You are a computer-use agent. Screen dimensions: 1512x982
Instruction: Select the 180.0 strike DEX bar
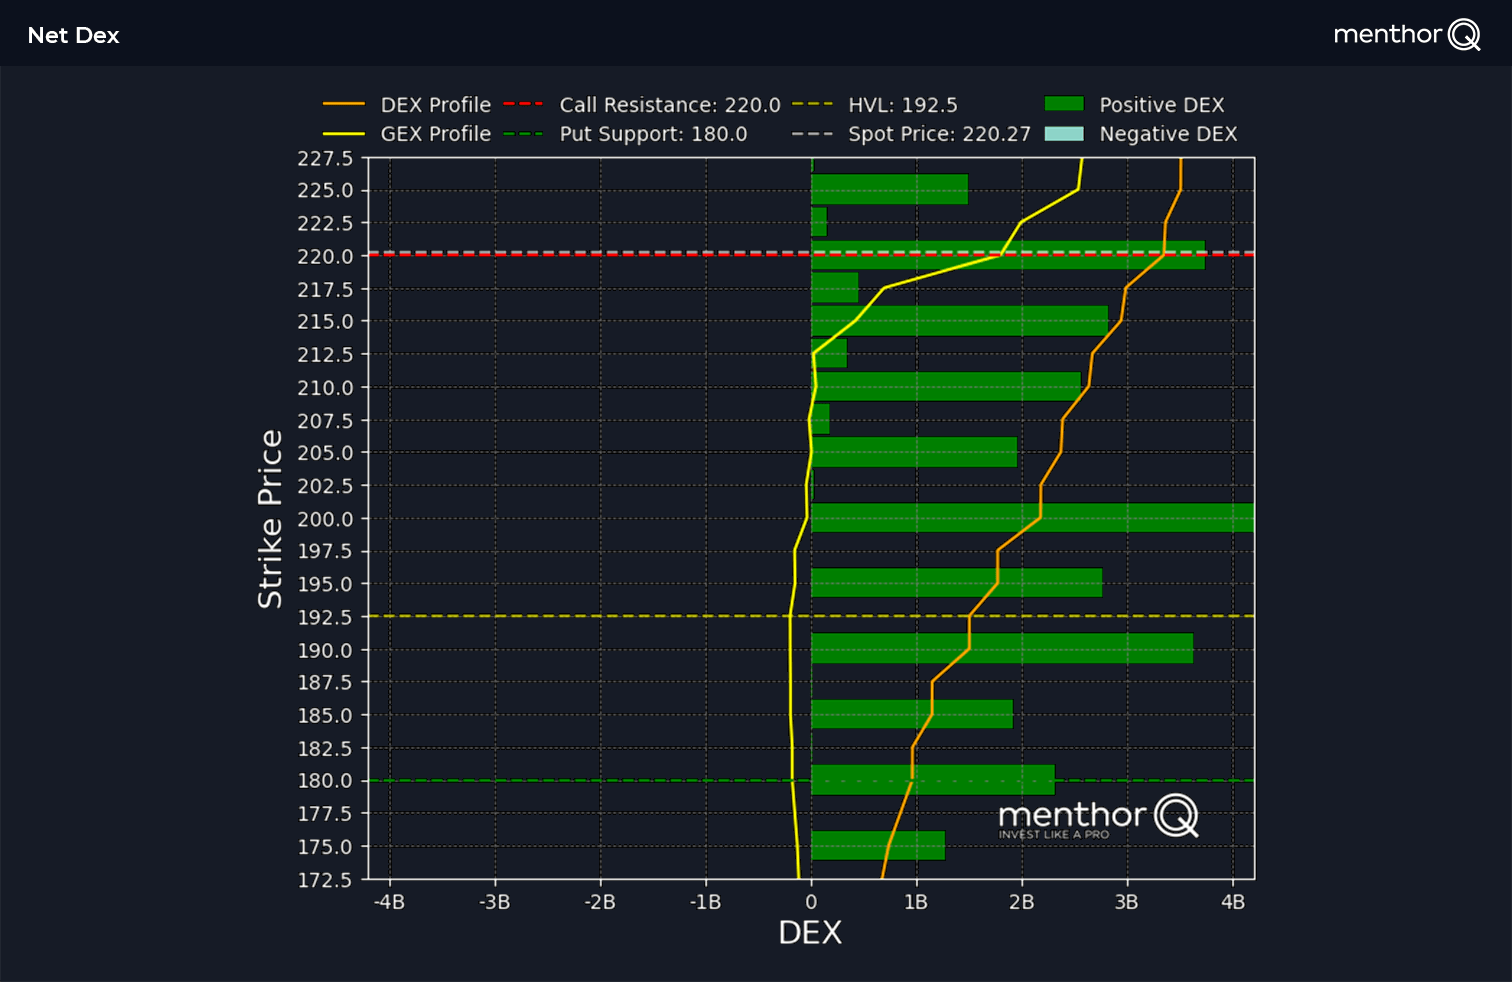click(933, 780)
